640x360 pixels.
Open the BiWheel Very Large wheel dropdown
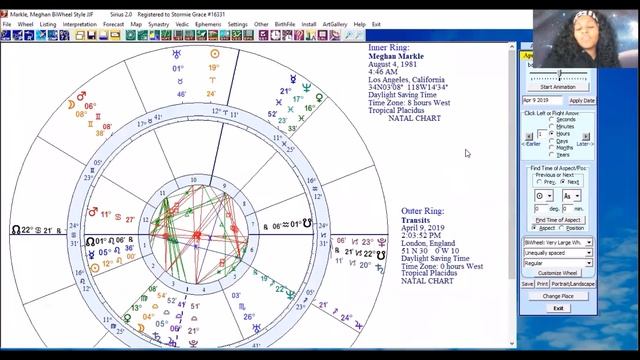click(x=558, y=242)
